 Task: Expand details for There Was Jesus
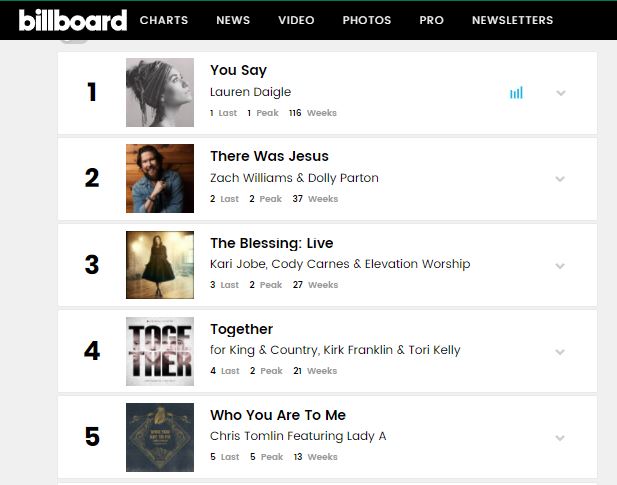560,179
